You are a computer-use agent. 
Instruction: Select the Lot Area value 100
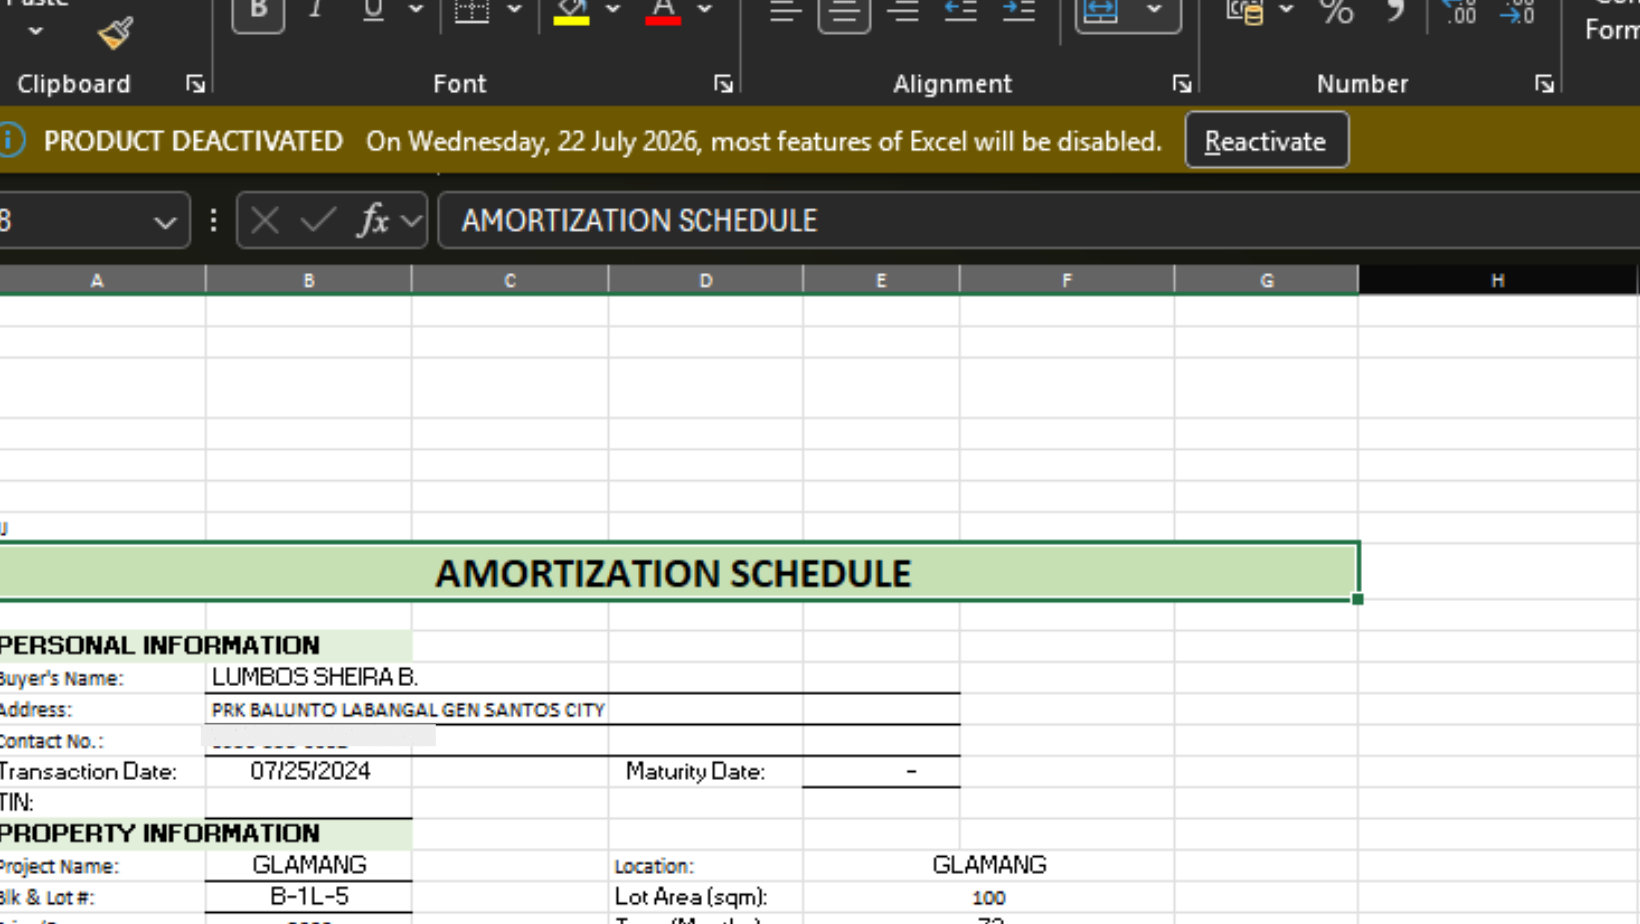click(988, 898)
